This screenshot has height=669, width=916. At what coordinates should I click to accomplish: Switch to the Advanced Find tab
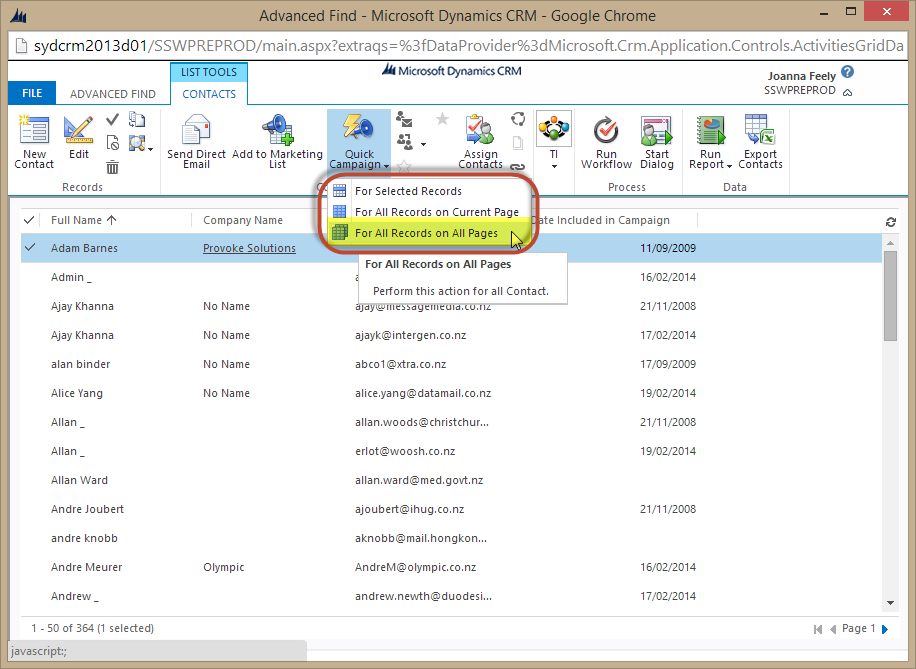112,94
